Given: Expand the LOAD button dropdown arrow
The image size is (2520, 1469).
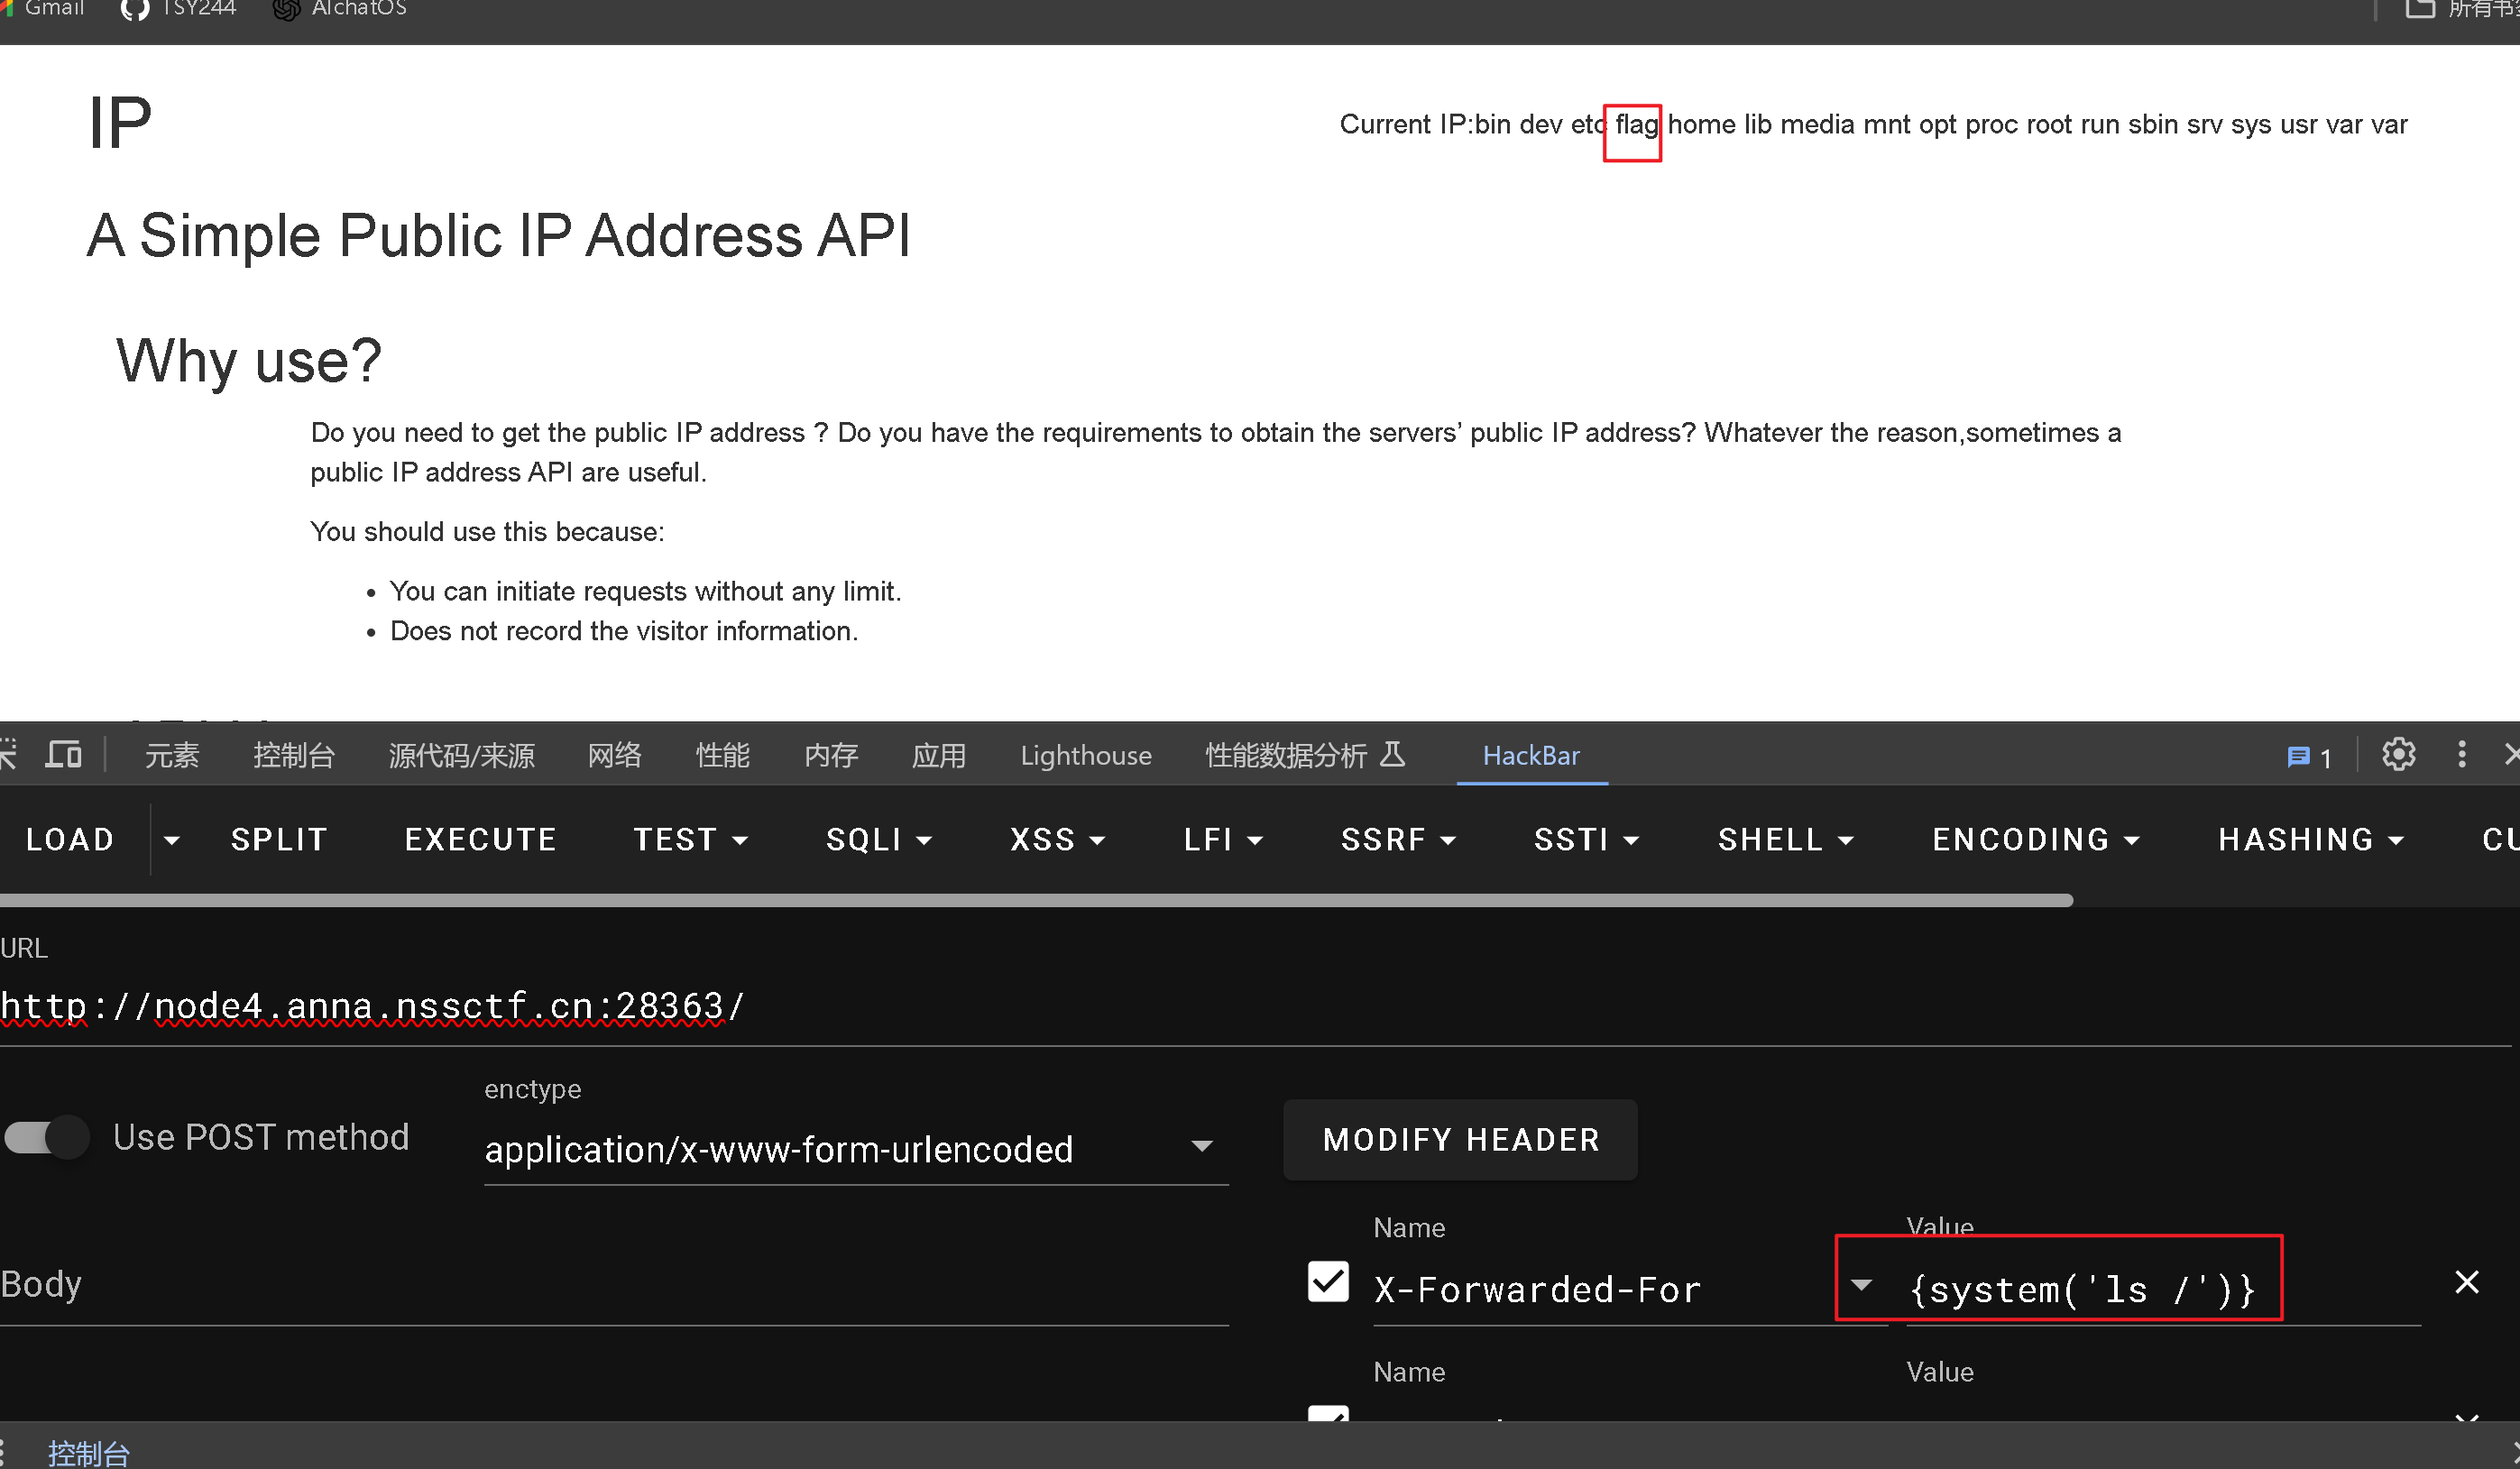Looking at the screenshot, I should click(x=172, y=840).
